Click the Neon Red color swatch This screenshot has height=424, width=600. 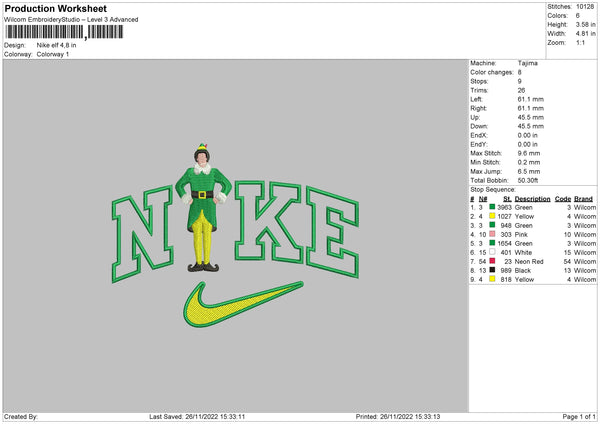(492, 261)
